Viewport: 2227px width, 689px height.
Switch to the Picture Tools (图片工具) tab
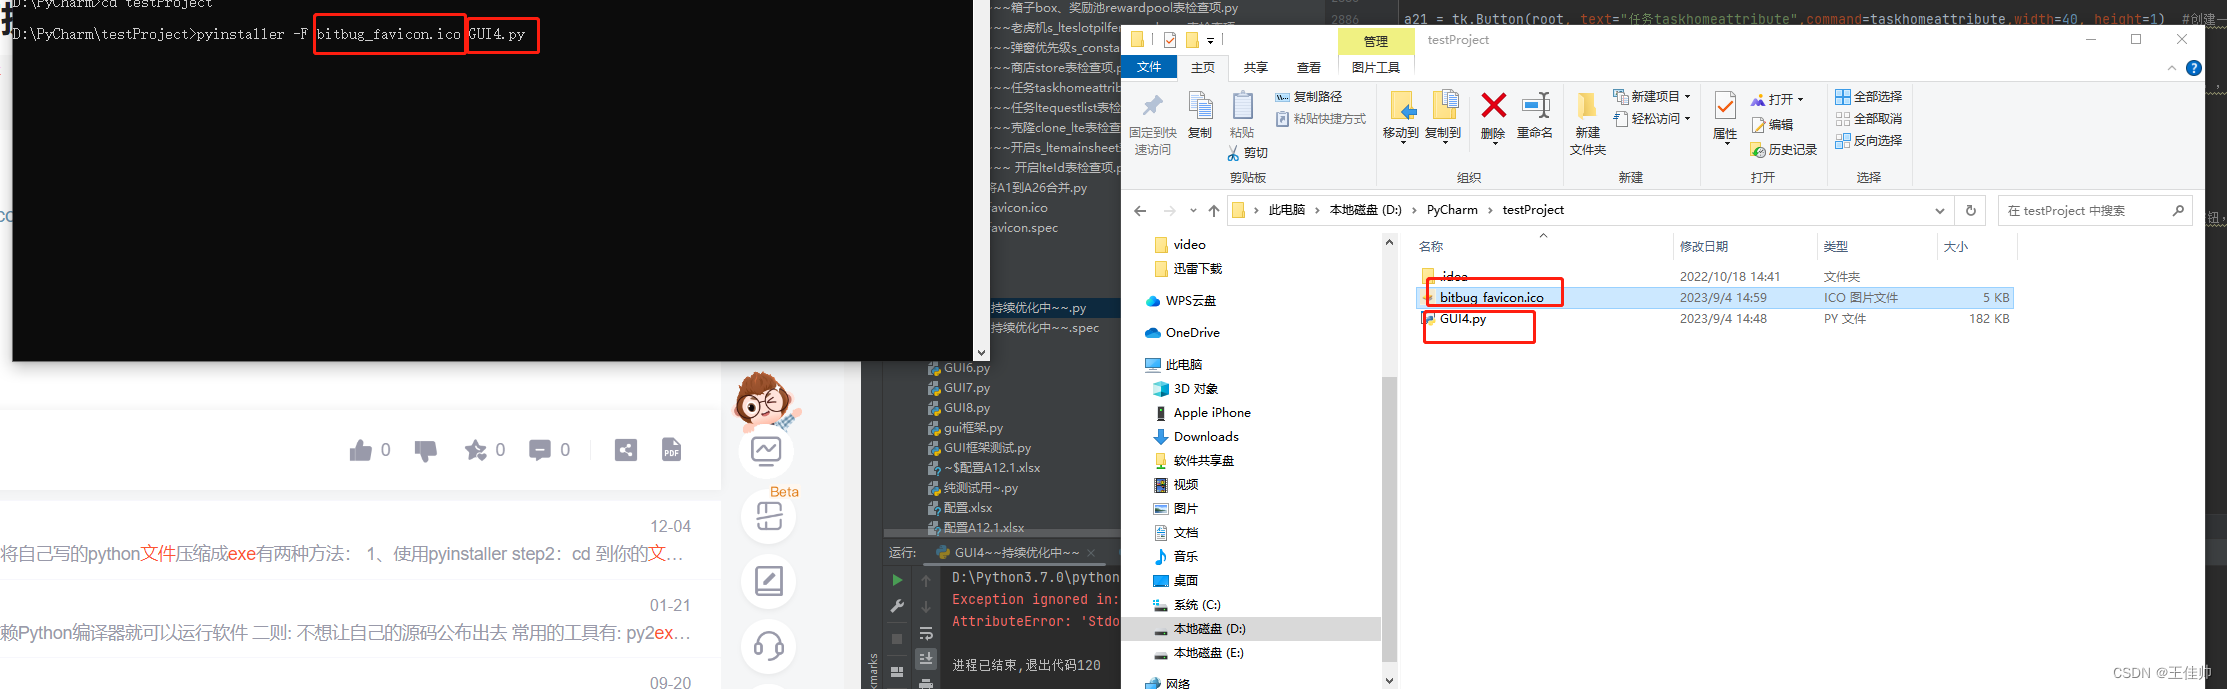click(x=1376, y=67)
